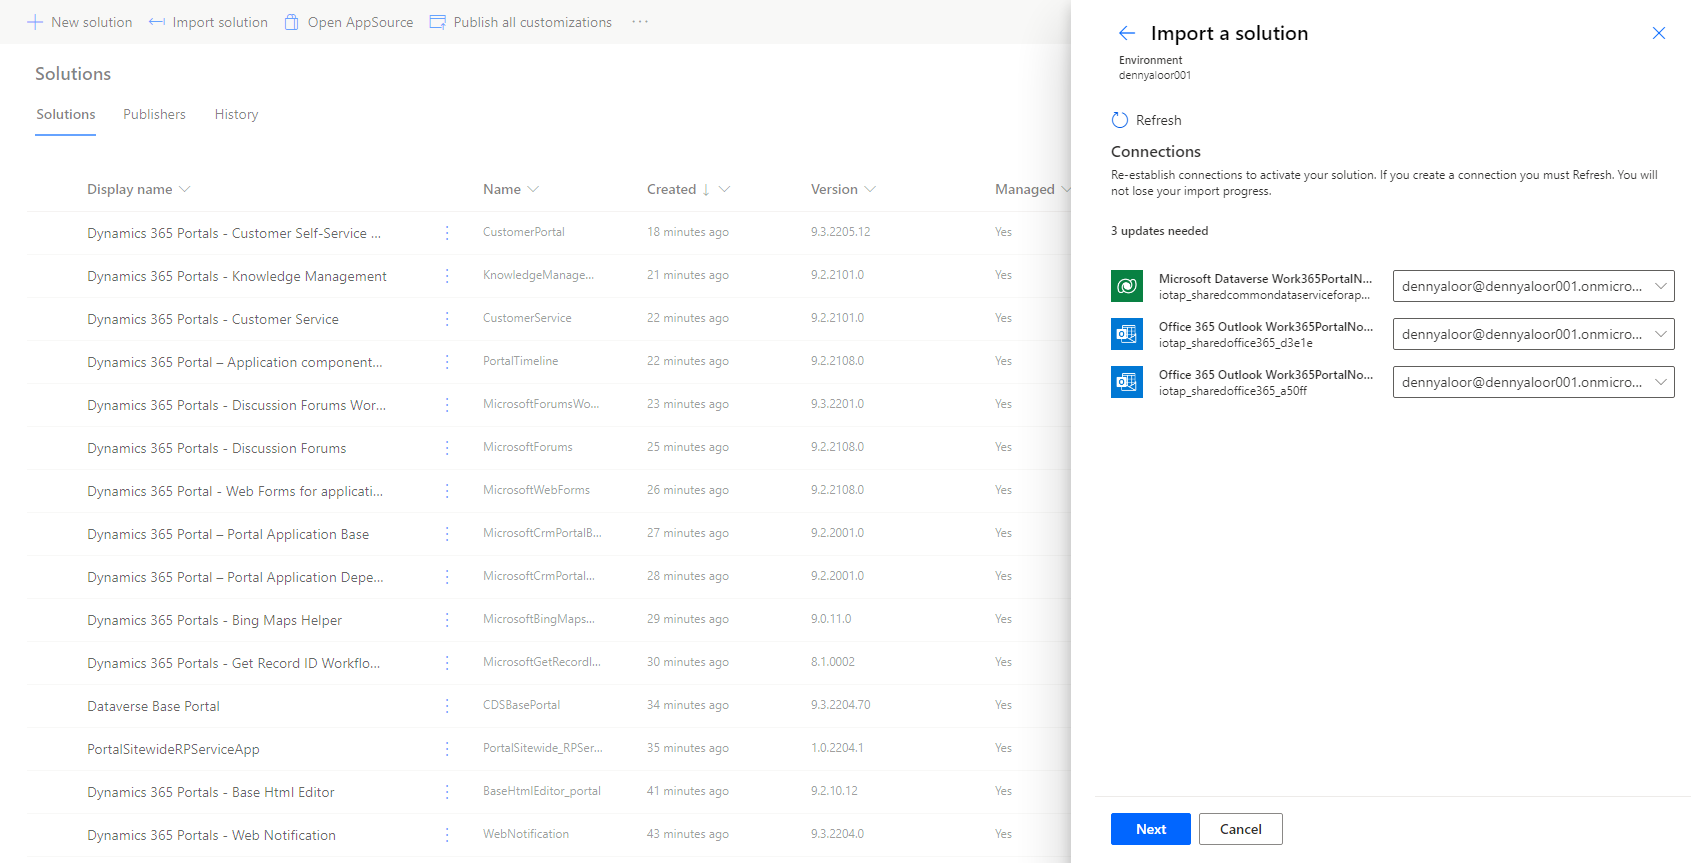Screen dimensions: 1693x863
Task: Open the PortalSitewideRPServiceApp solution
Action: pos(173,749)
